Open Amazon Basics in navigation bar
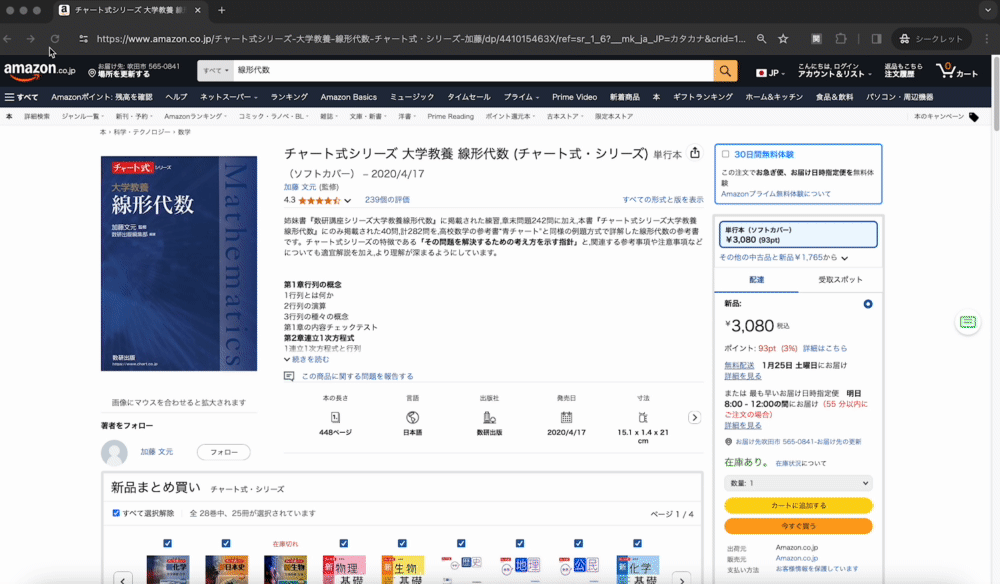Screen dimensions: 1000x584 348,97
